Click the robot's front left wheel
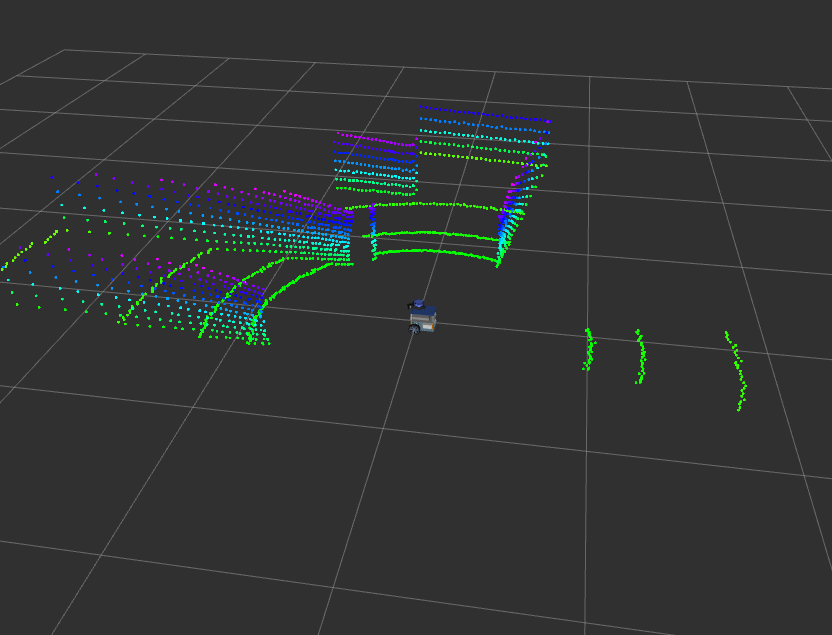The height and width of the screenshot is (635, 832). coord(414,329)
